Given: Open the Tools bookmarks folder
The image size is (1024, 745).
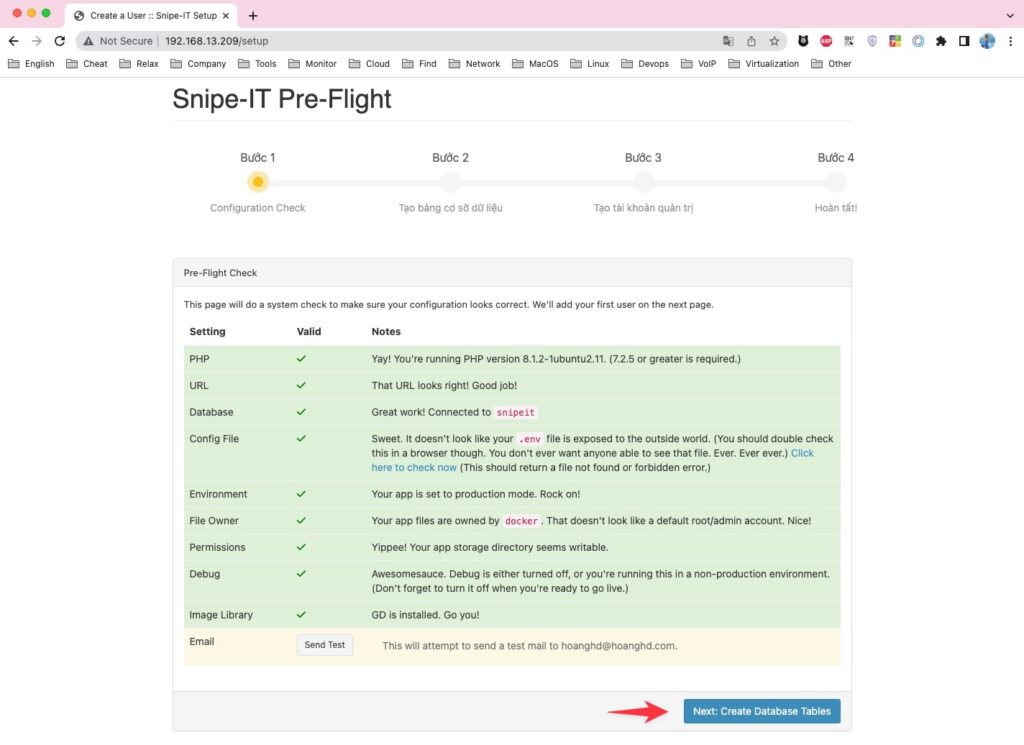Looking at the screenshot, I should coord(257,64).
